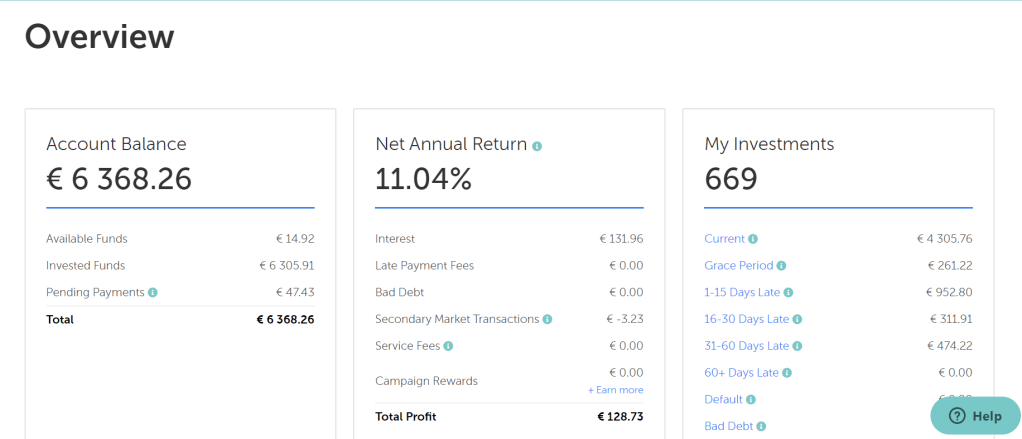This screenshot has width=1022, height=439.
Task: Click the info icon beside 1-15 Days Late
Action: pos(789,293)
